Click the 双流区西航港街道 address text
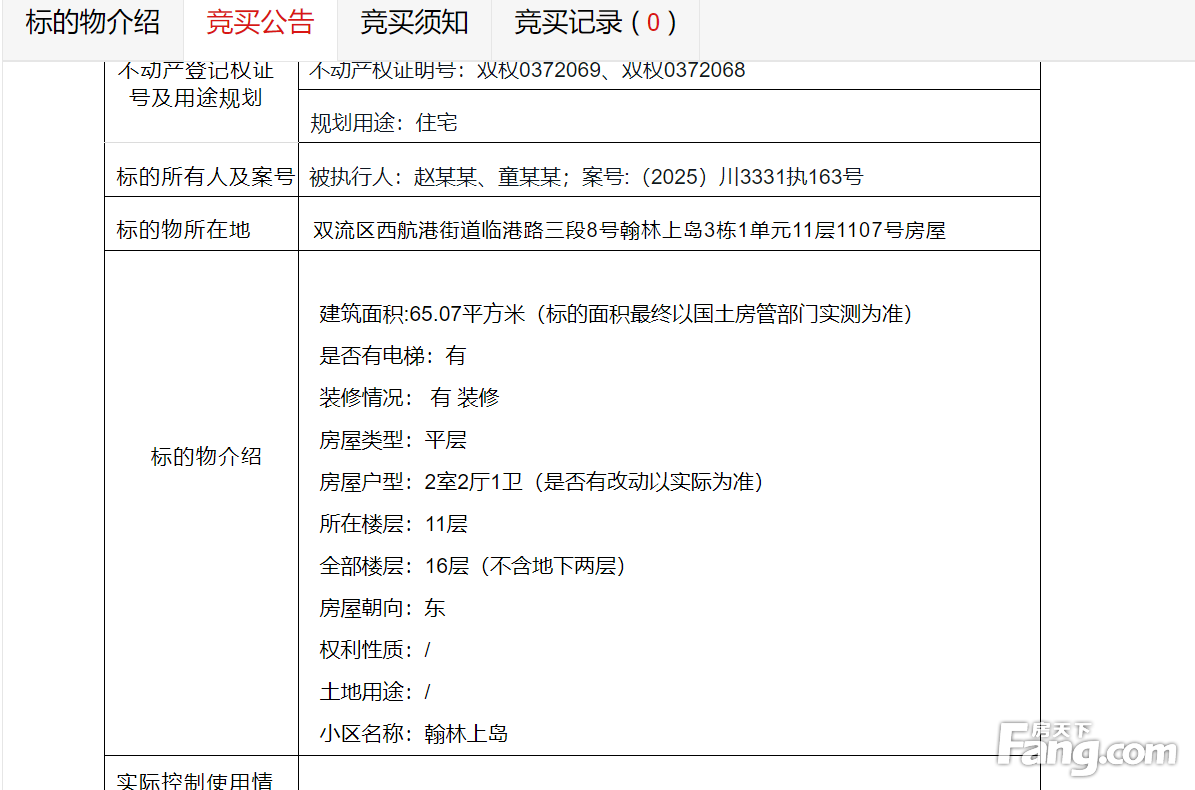Viewport: 1195px width, 790px height. pyautogui.click(x=629, y=231)
